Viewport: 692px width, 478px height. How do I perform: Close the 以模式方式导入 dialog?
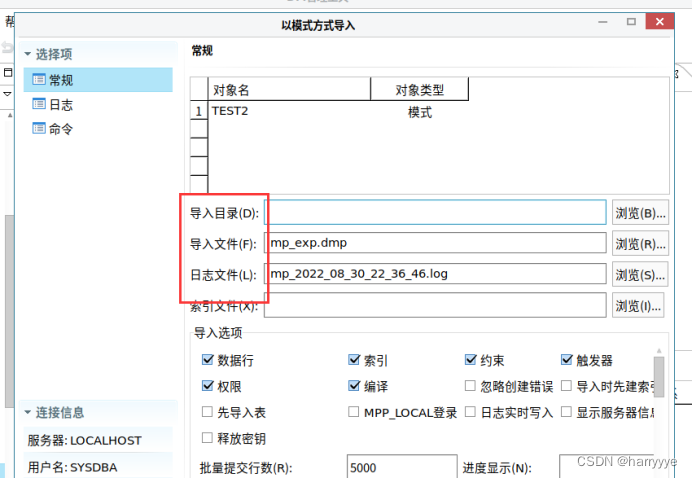click(659, 22)
